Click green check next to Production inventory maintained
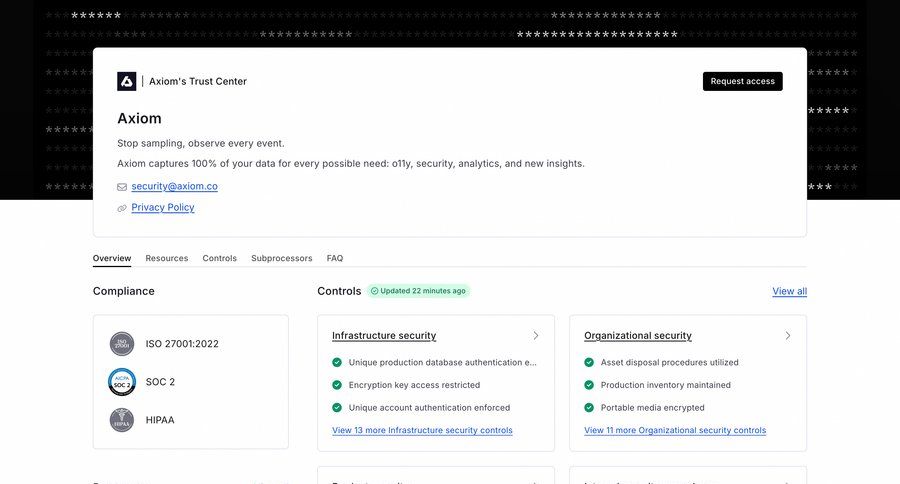Viewport: 900px width, 484px height. [589, 385]
